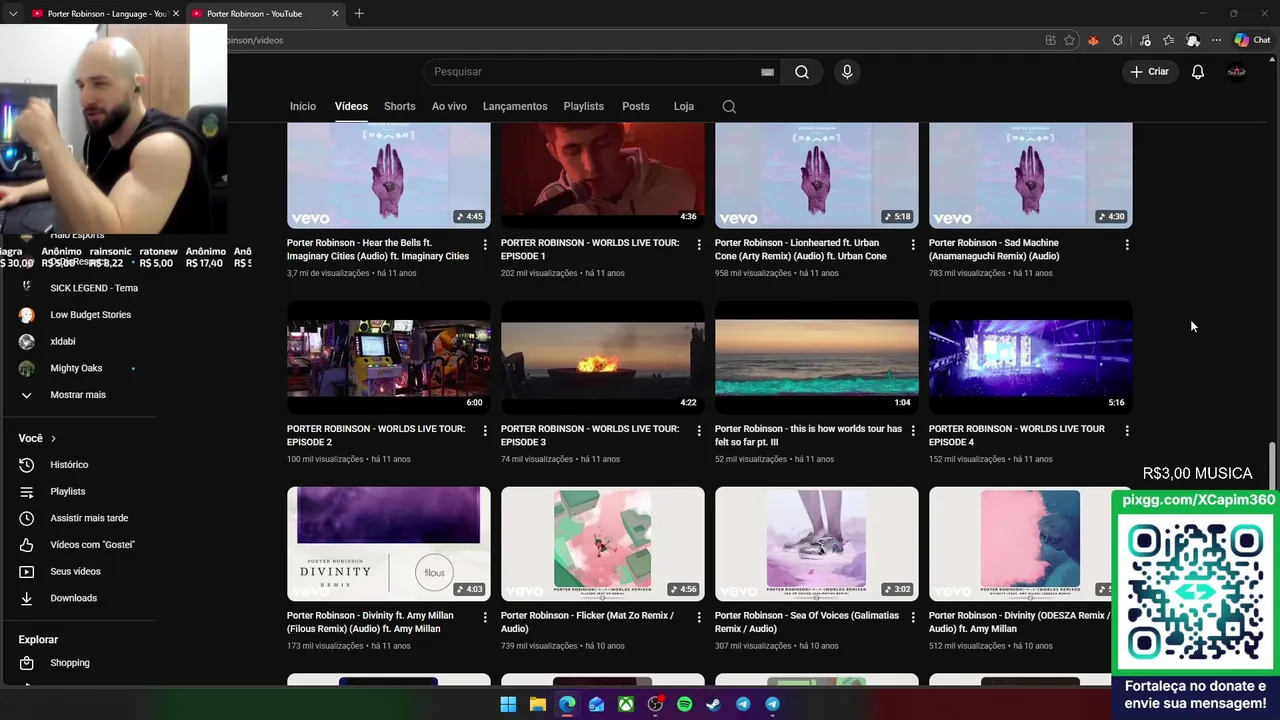
Task: Open the Low Budget Stories channel
Action: (90, 315)
